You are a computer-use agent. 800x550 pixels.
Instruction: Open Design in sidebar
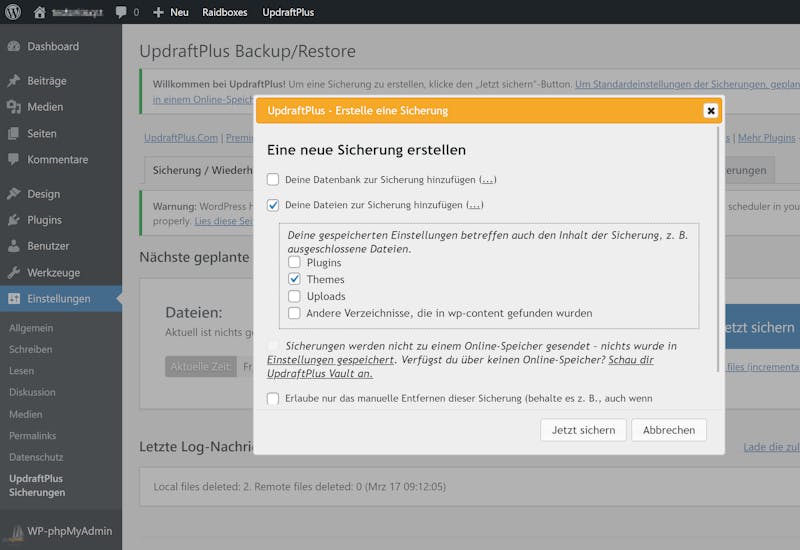[44, 194]
